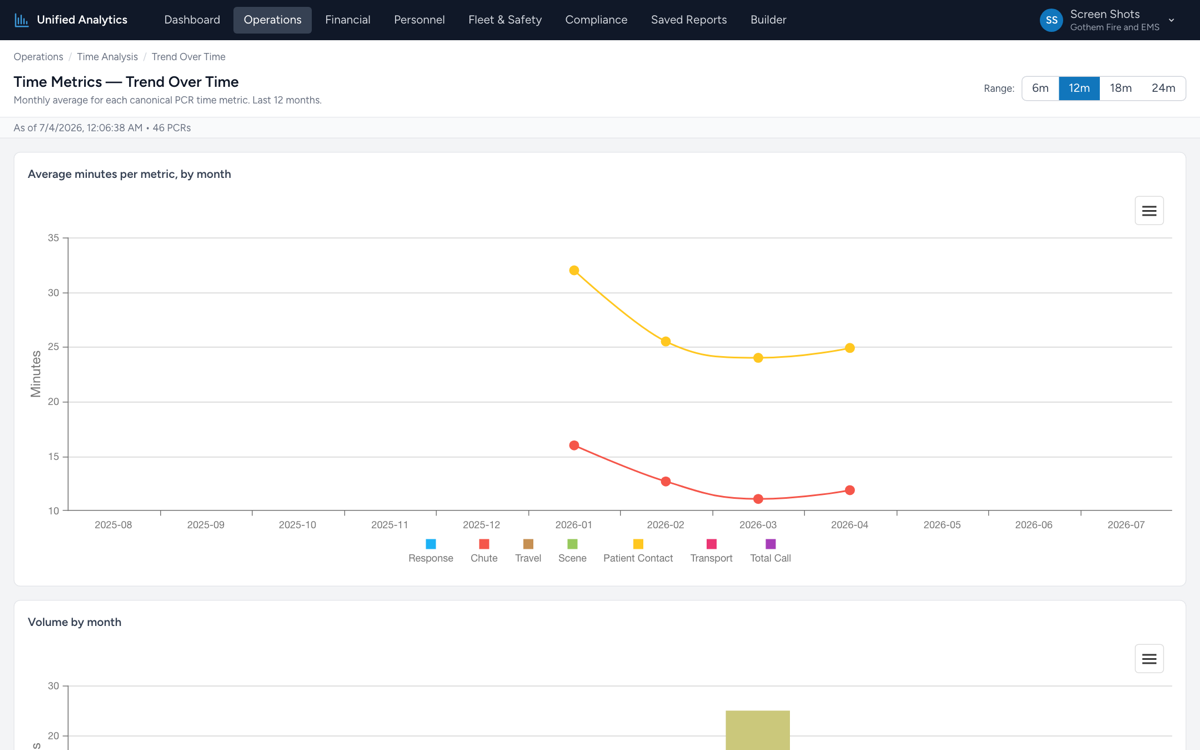Click the Time Analysis breadcrumb link

[107, 57]
